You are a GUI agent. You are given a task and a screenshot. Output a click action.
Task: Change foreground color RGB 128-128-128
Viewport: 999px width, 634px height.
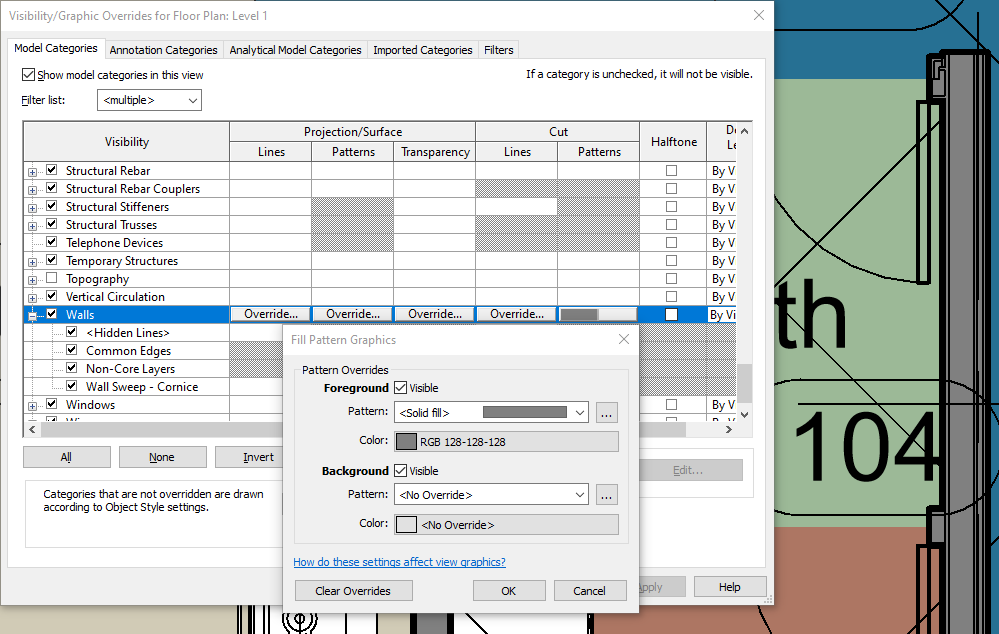coord(507,442)
